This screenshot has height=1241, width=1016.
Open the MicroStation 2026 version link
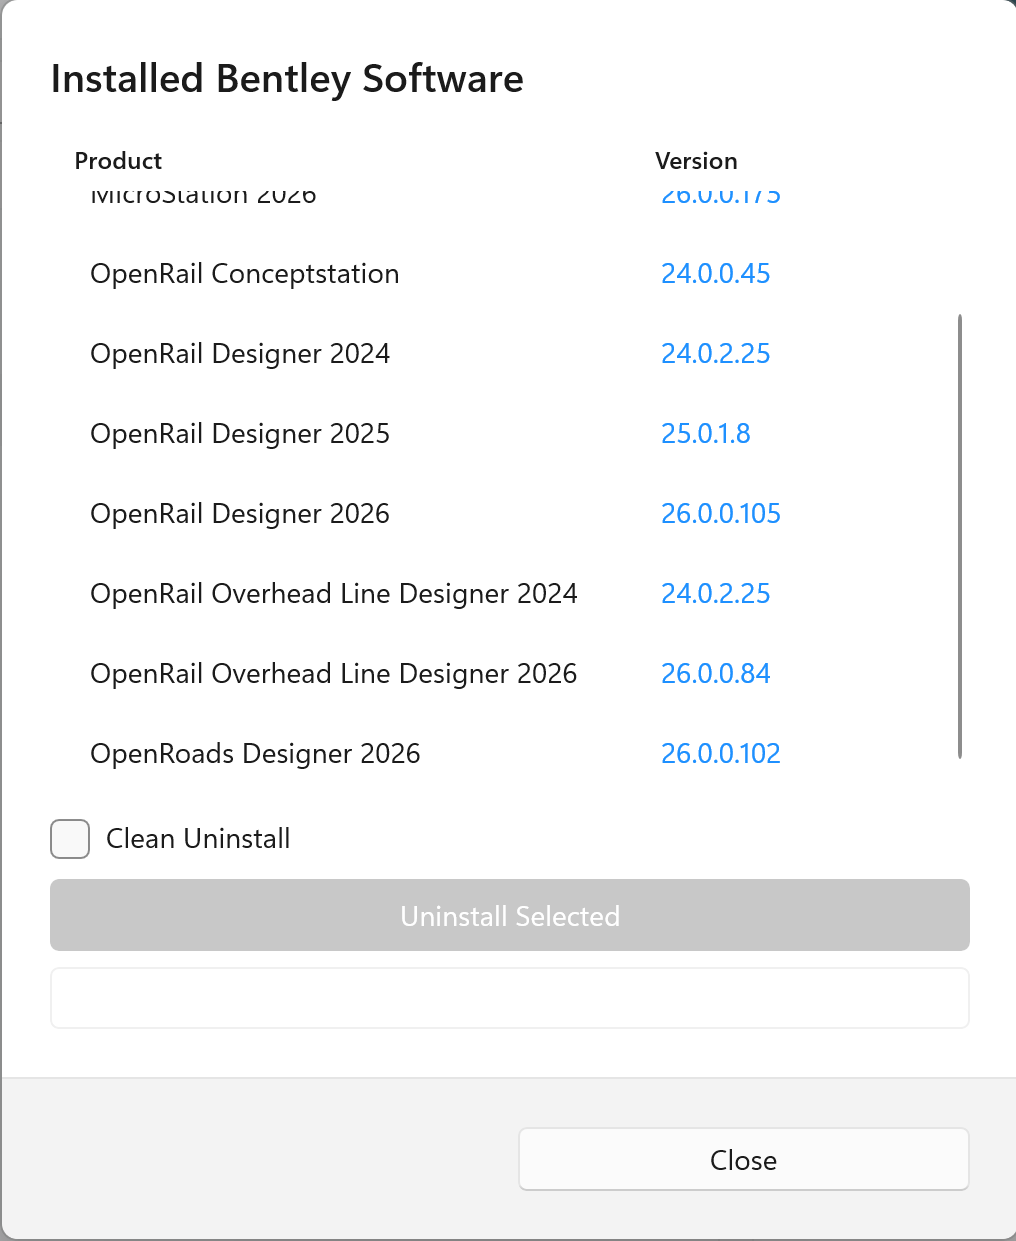tap(720, 193)
